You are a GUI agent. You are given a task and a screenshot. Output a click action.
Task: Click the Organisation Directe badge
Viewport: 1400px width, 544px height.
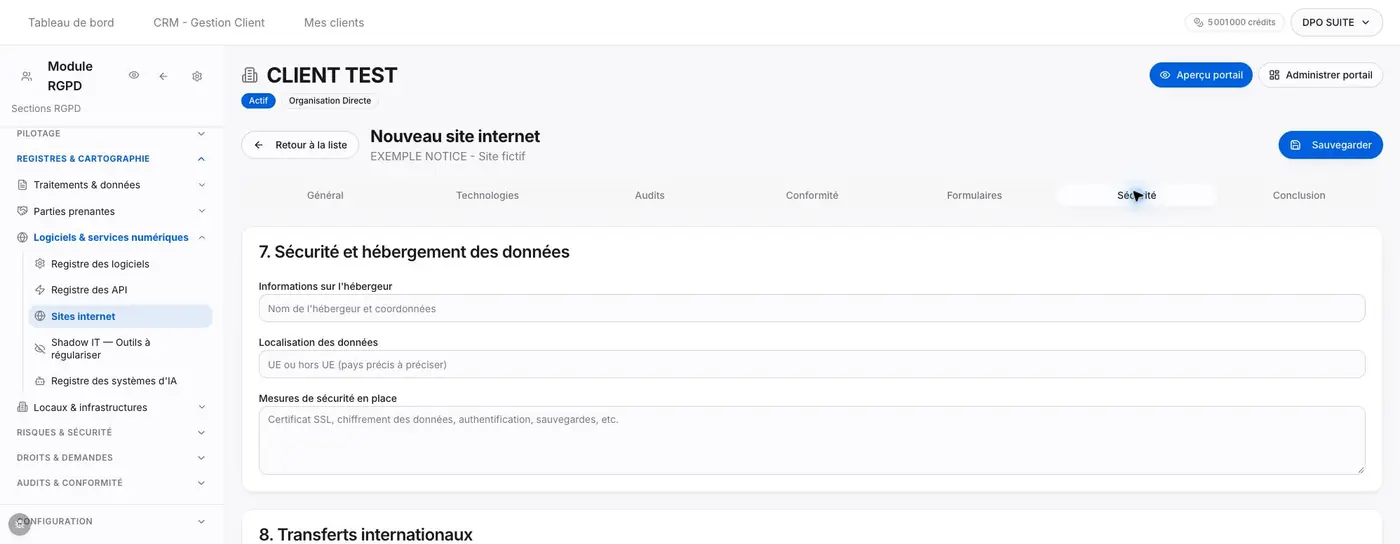point(330,101)
